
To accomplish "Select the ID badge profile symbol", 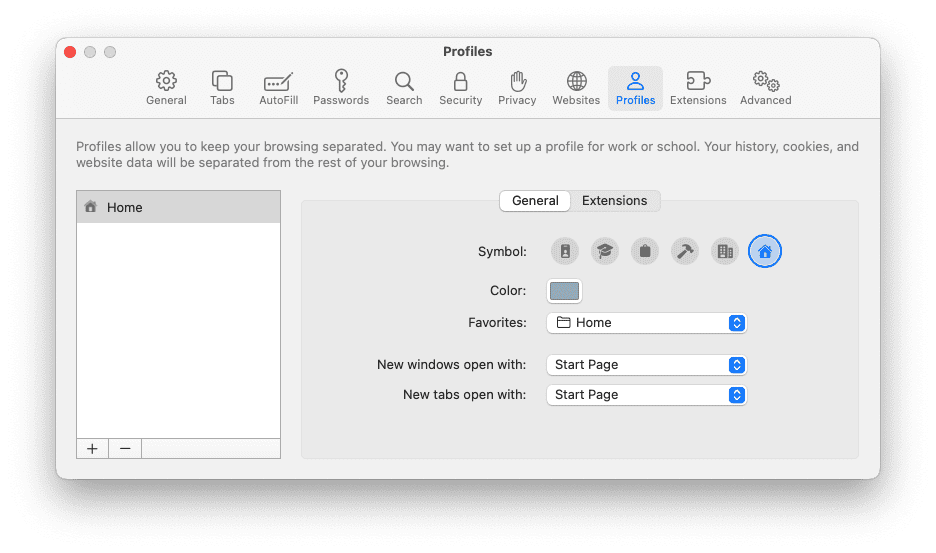I will [x=565, y=251].
